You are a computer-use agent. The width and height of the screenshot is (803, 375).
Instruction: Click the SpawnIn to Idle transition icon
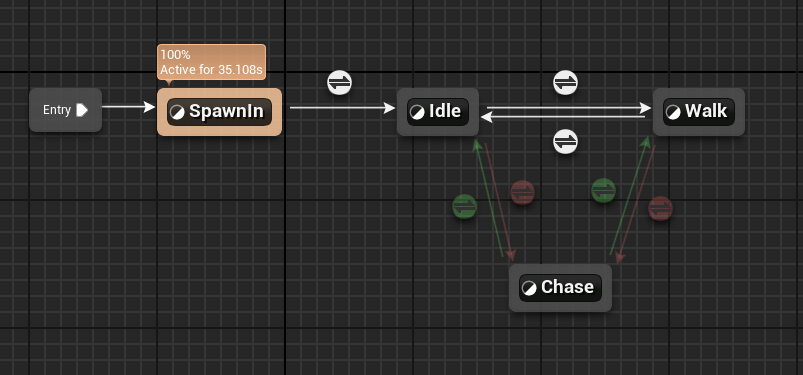340,82
